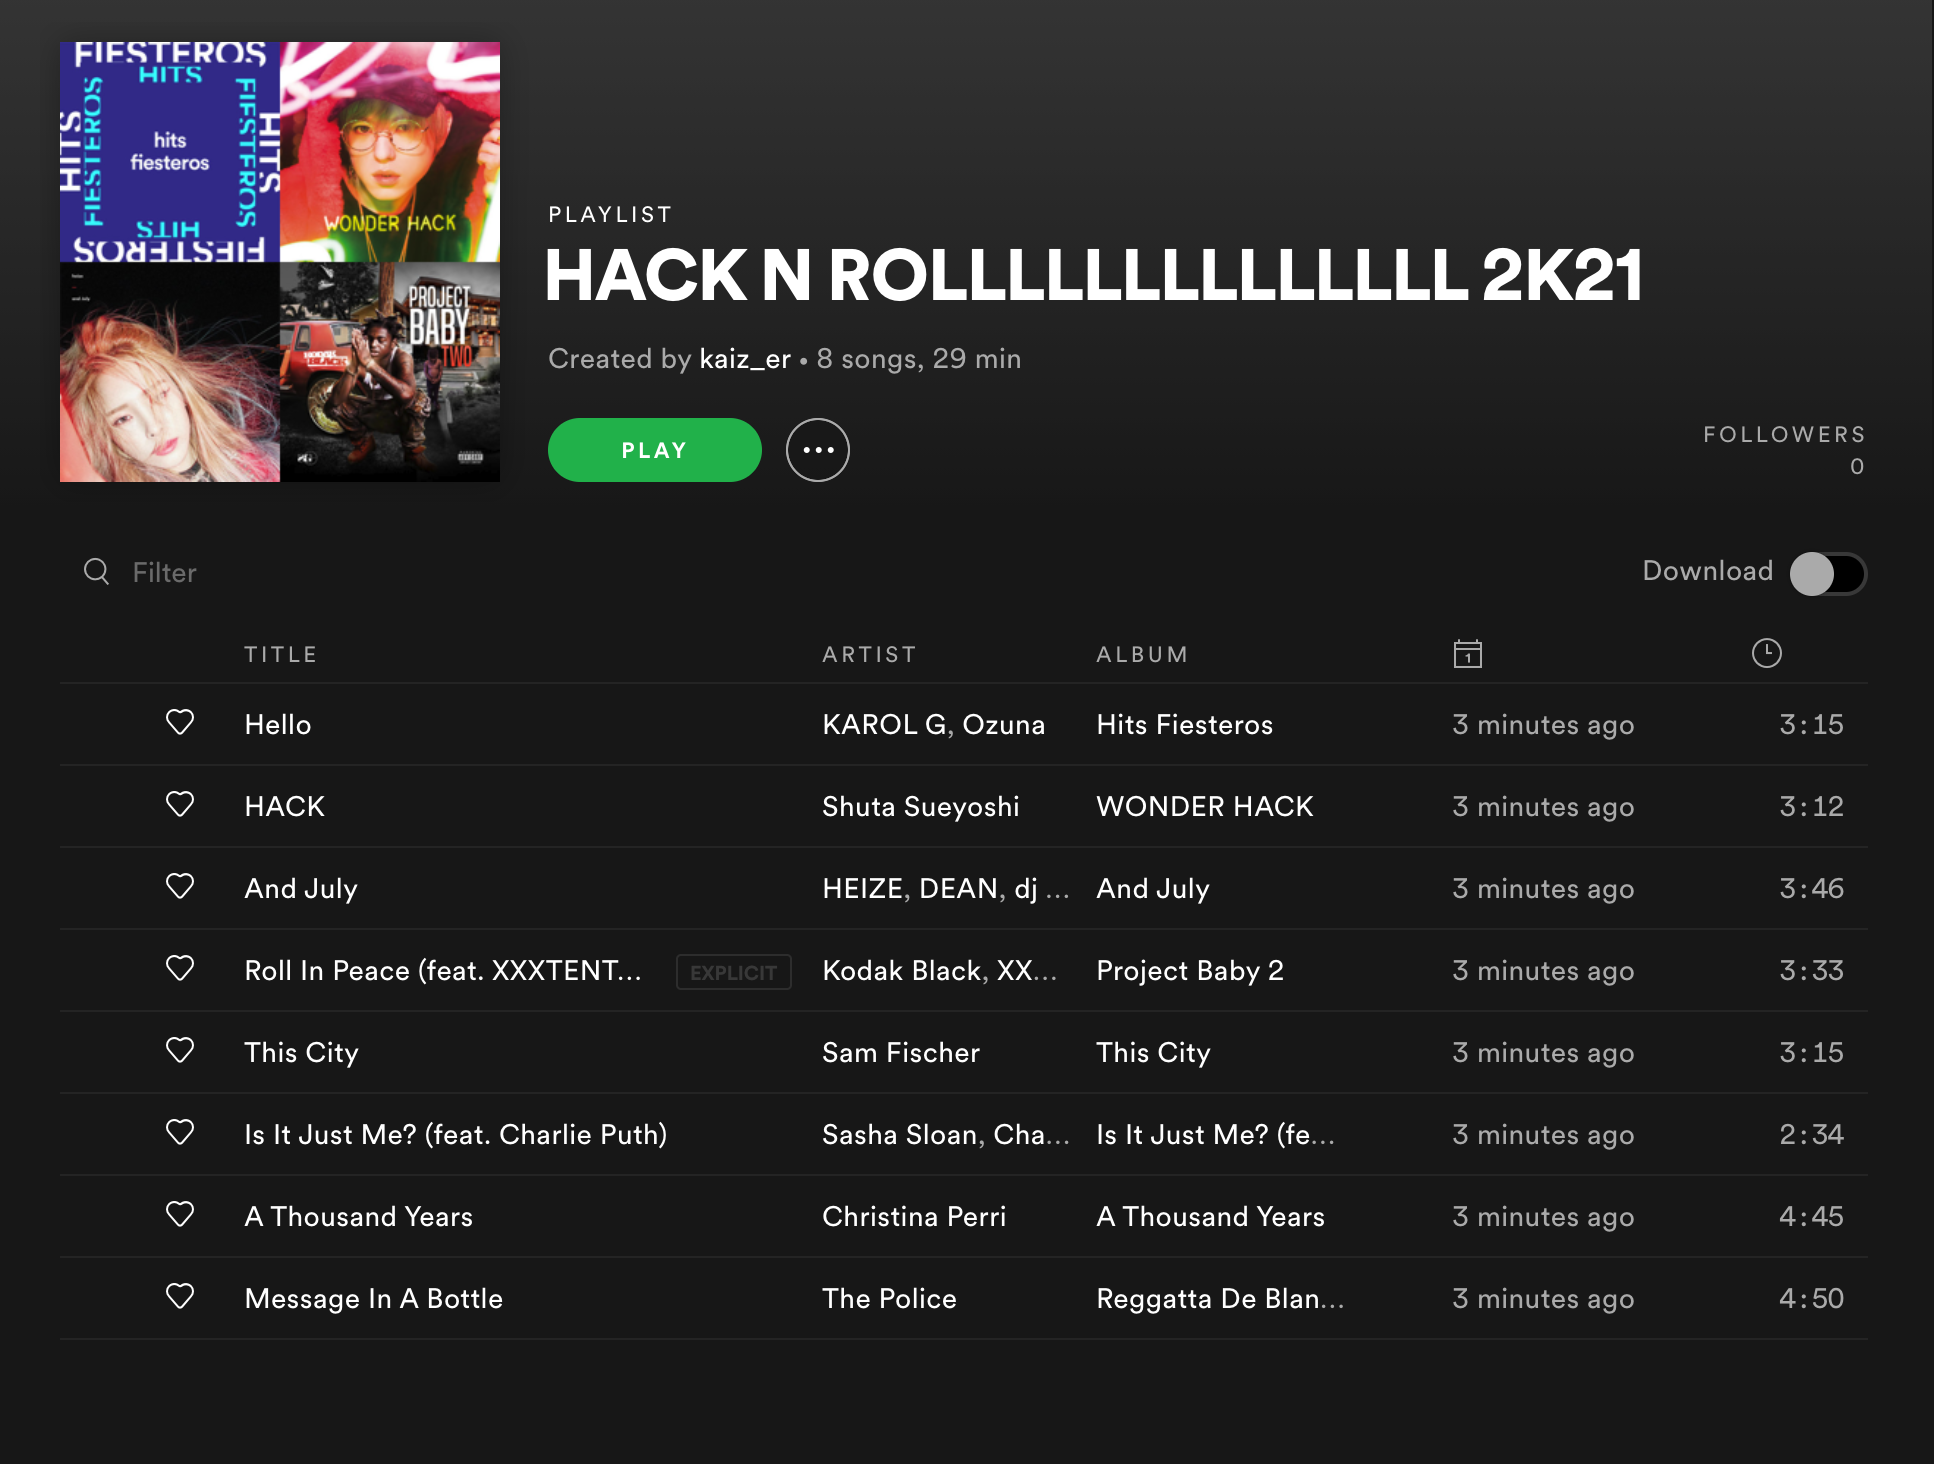Toggle the Download switch on
The height and width of the screenshot is (1464, 1934).
[x=1828, y=573]
